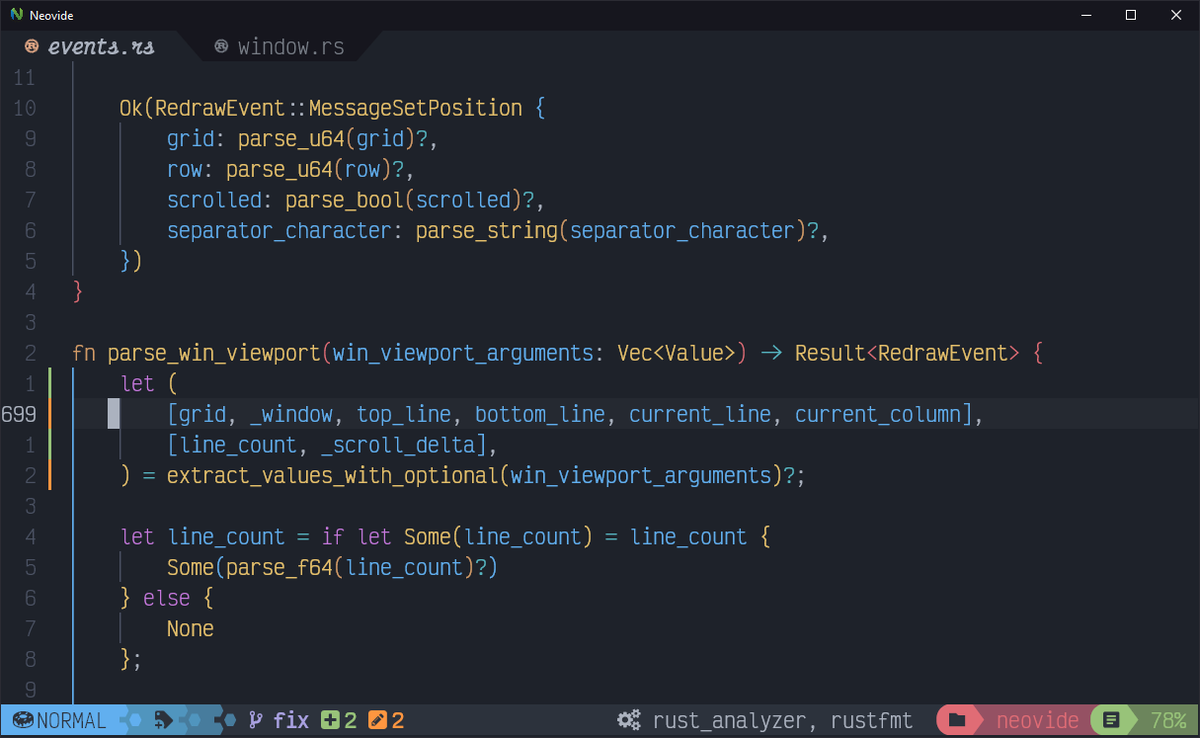Click line number 699 in the gutter
Viewport: 1200px width, 738px height.
(x=20, y=413)
